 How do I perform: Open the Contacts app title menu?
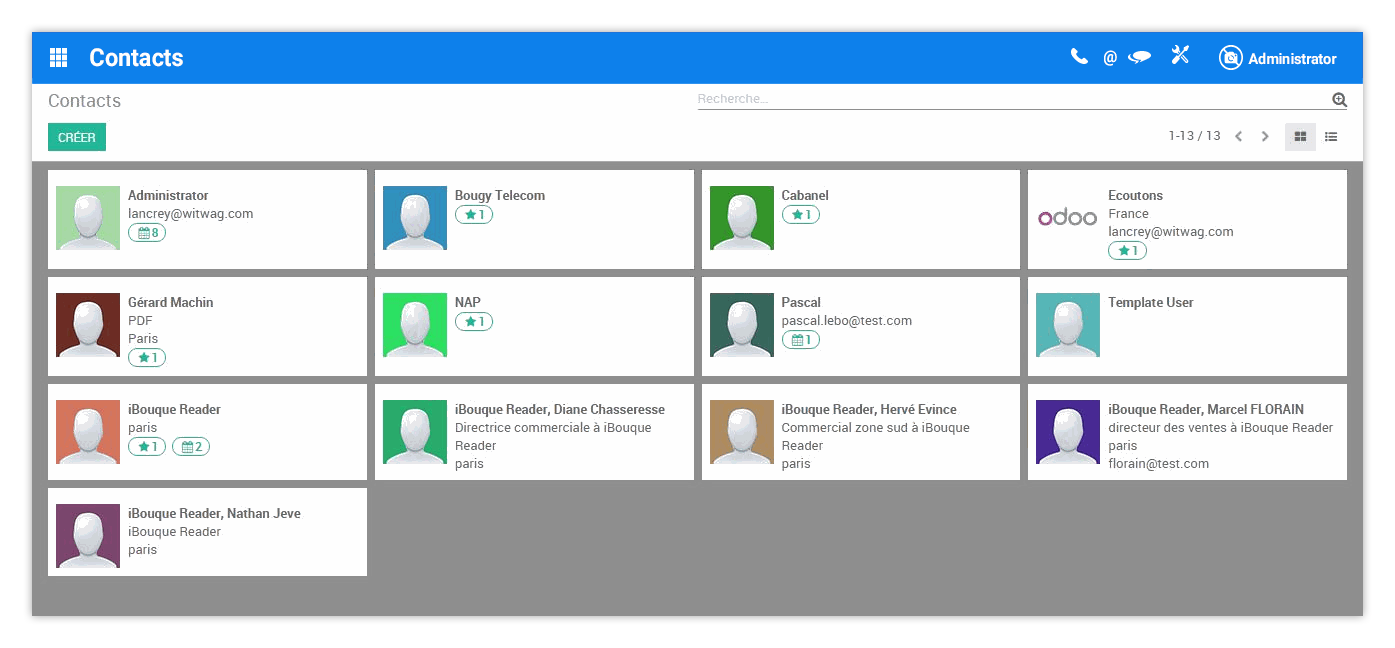[x=136, y=57]
